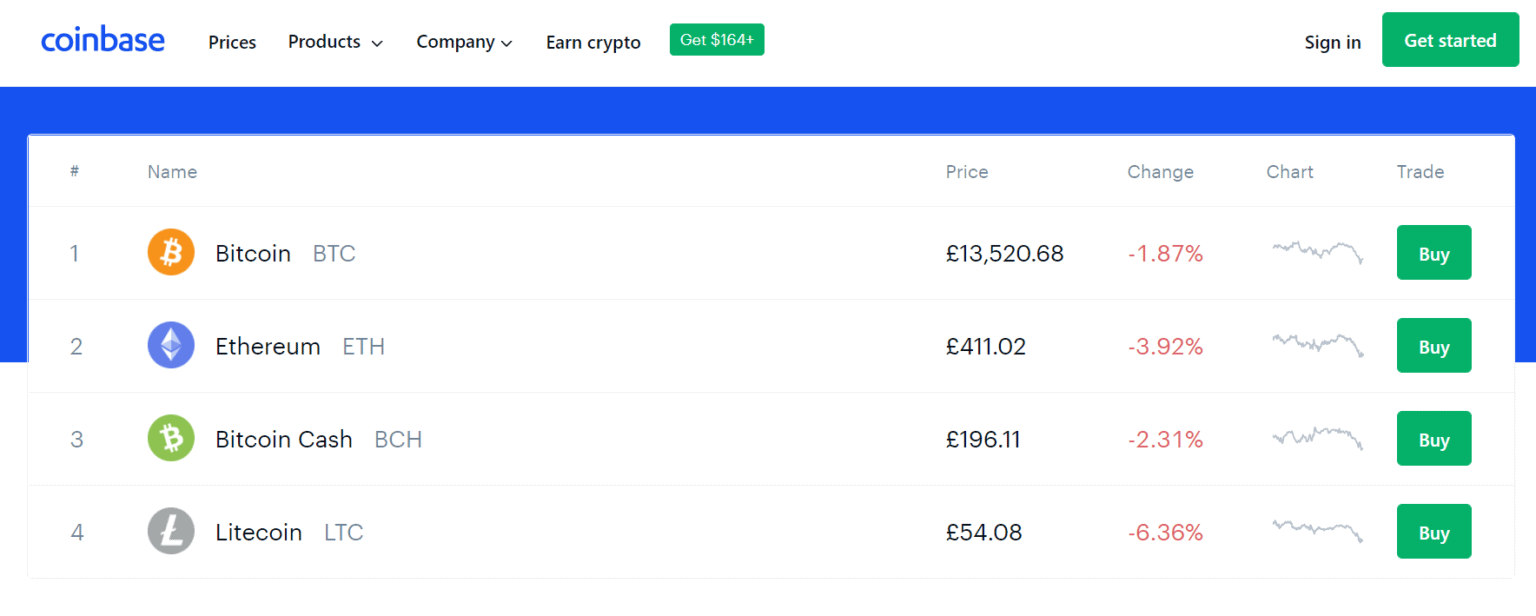Open the Bitcoin Cash chart sparkline
This screenshot has height=616, width=1536.
click(x=1317, y=438)
